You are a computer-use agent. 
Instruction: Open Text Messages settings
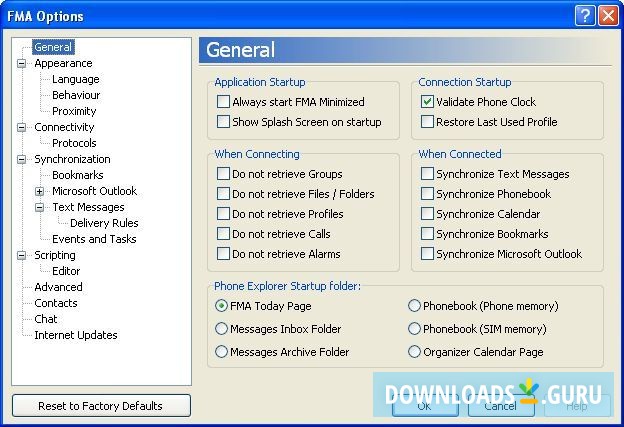[x=88, y=207]
